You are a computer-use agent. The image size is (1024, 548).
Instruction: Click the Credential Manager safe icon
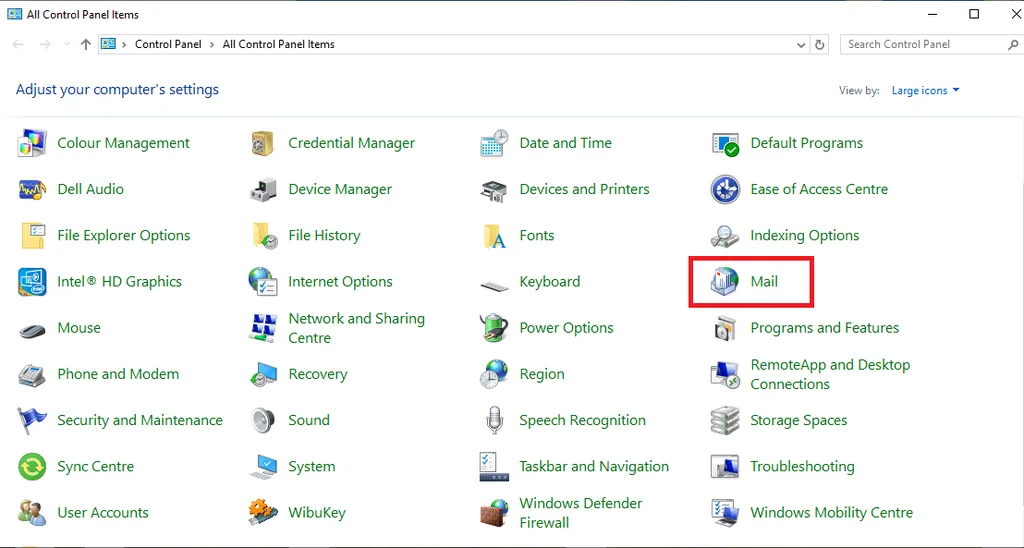click(263, 143)
